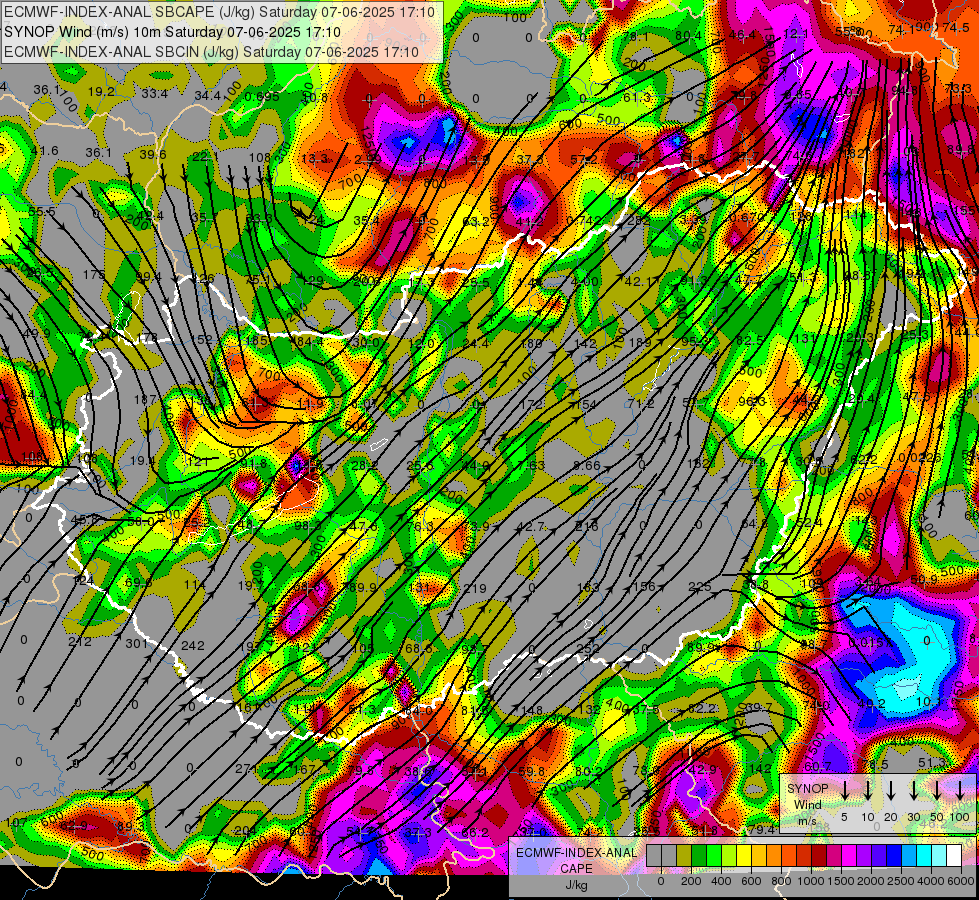Pick the dark green CAPE swatch right of 200
Image resolution: width=979 pixels, height=900 pixels.
[x=699, y=855]
